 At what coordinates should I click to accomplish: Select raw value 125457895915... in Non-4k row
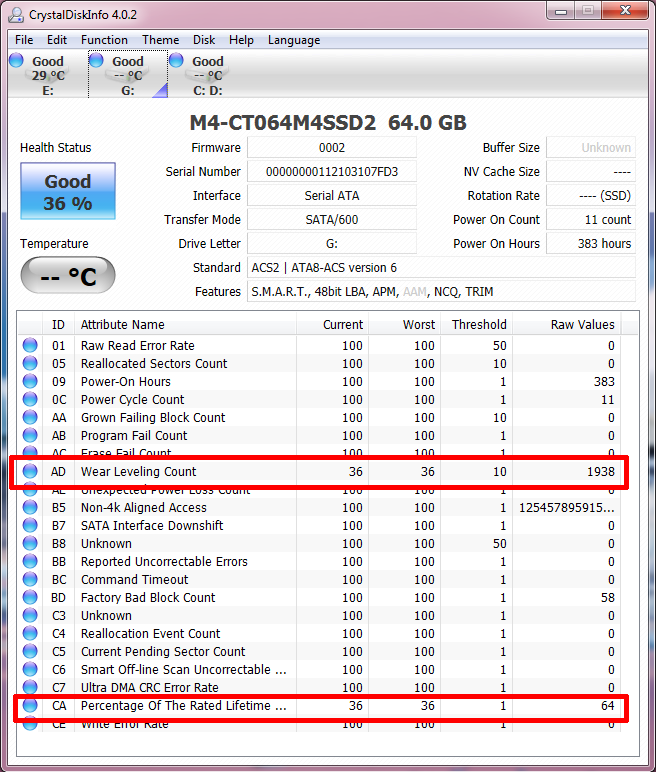tap(567, 507)
